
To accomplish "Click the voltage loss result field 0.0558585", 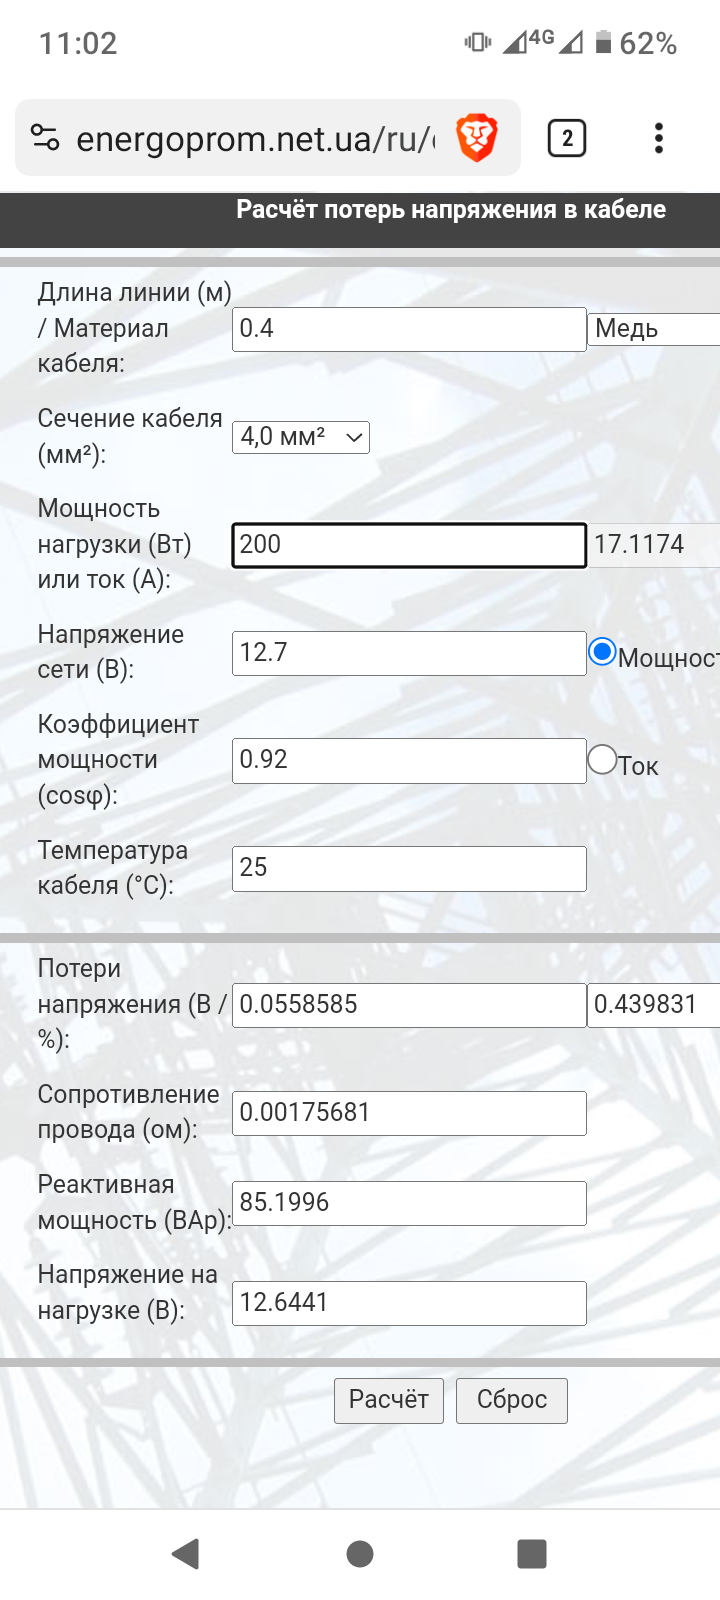I will point(409,1005).
